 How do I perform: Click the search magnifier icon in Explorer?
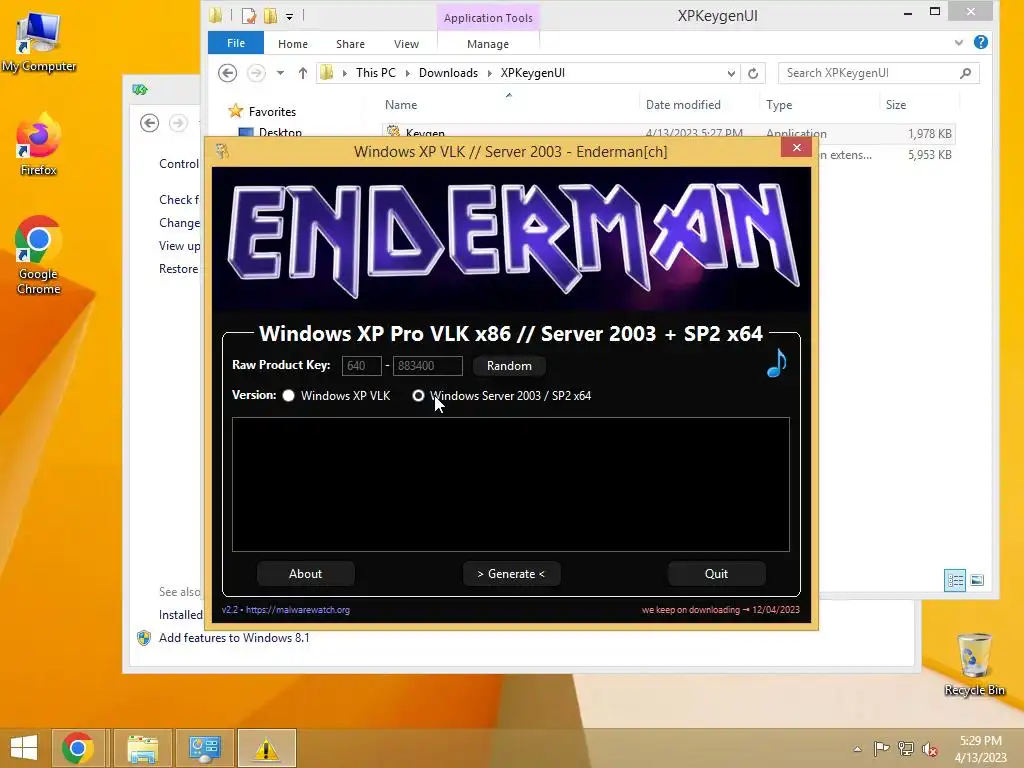[966, 73]
